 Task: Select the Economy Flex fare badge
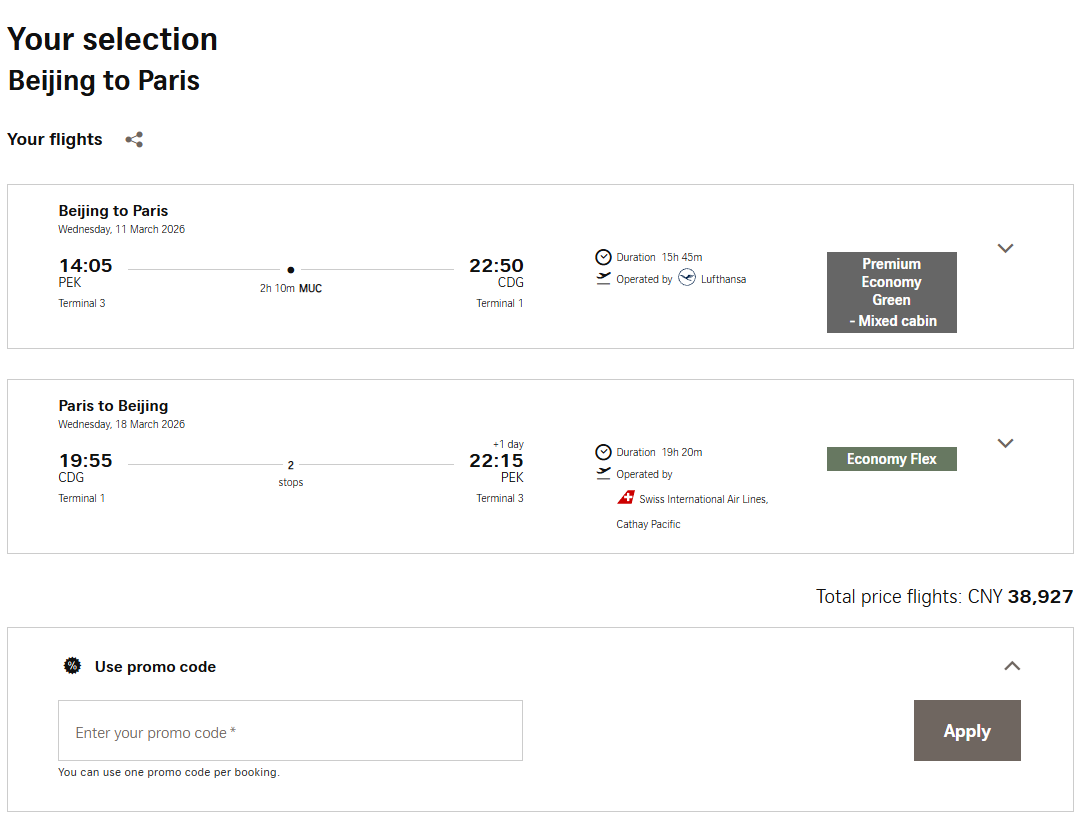click(x=891, y=459)
